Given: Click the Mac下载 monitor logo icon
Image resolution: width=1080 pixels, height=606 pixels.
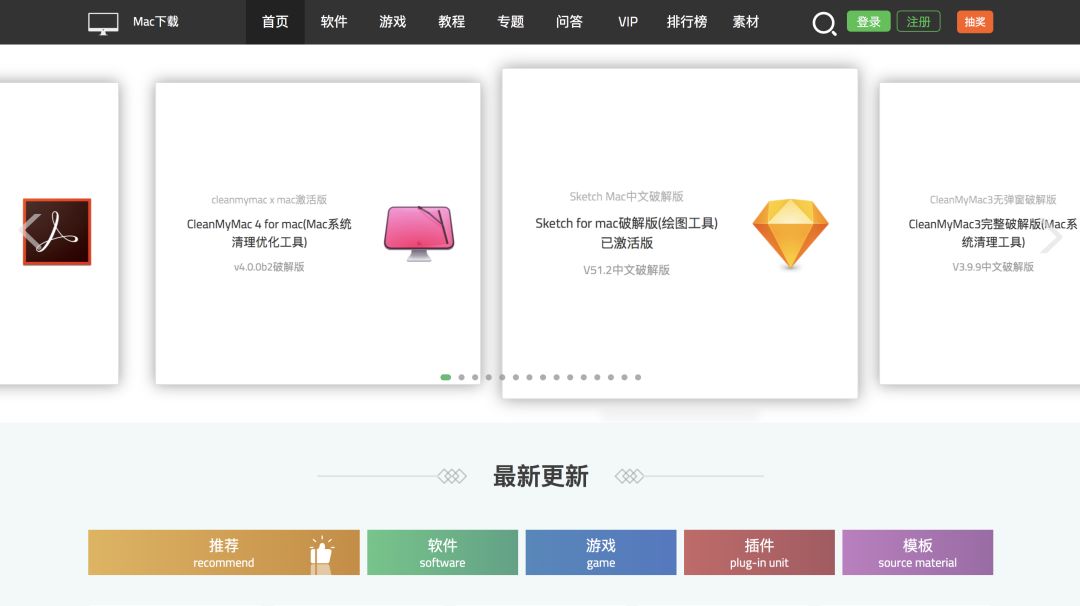Looking at the screenshot, I should tap(103, 23).
